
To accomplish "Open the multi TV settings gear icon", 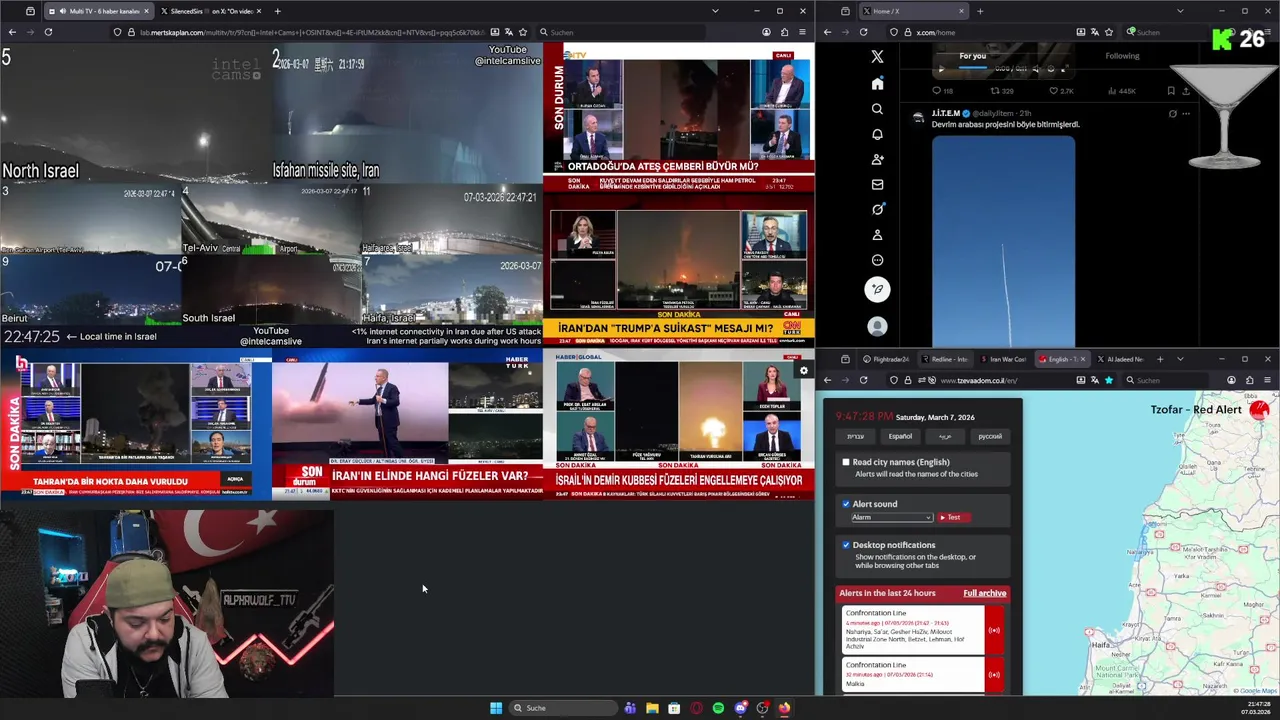I will pyautogui.click(x=803, y=371).
